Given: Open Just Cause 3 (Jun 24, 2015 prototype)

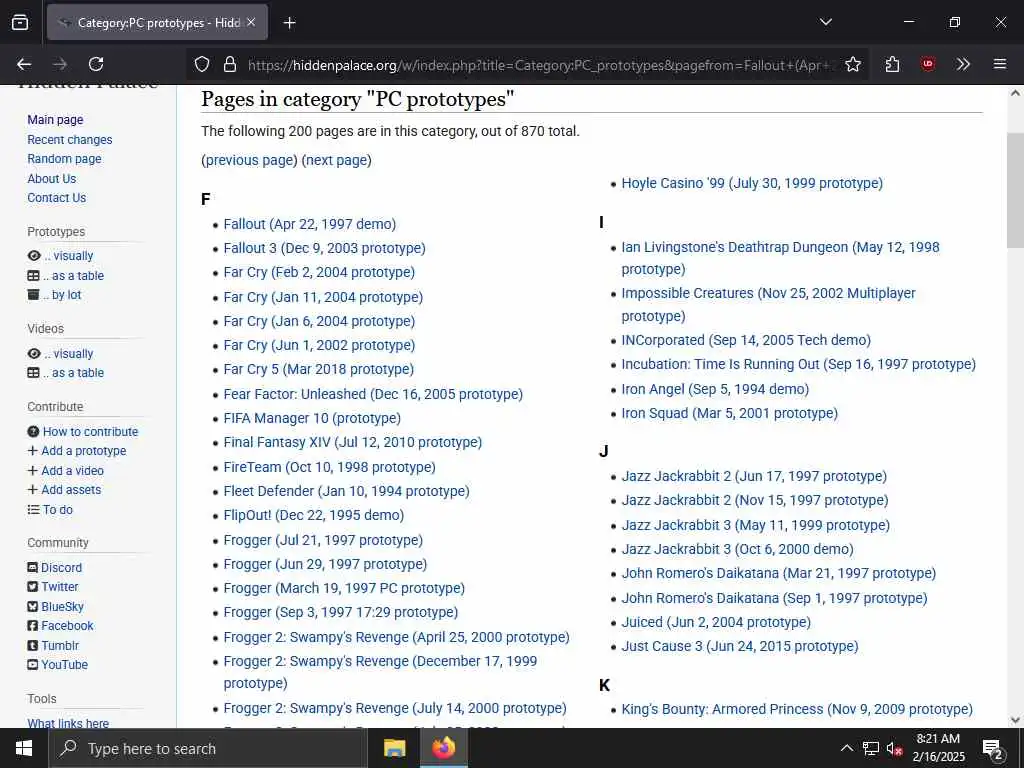Looking at the screenshot, I should (x=740, y=646).
